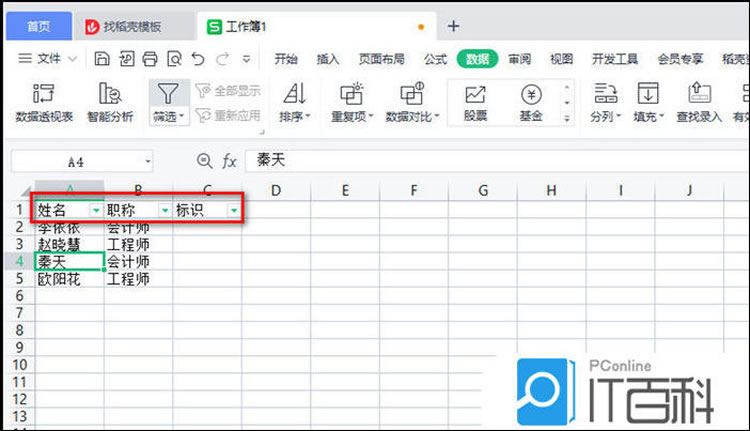750x431 pixels.
Task: Click the select-all corner of the grid
Action: tap(26, 191)
